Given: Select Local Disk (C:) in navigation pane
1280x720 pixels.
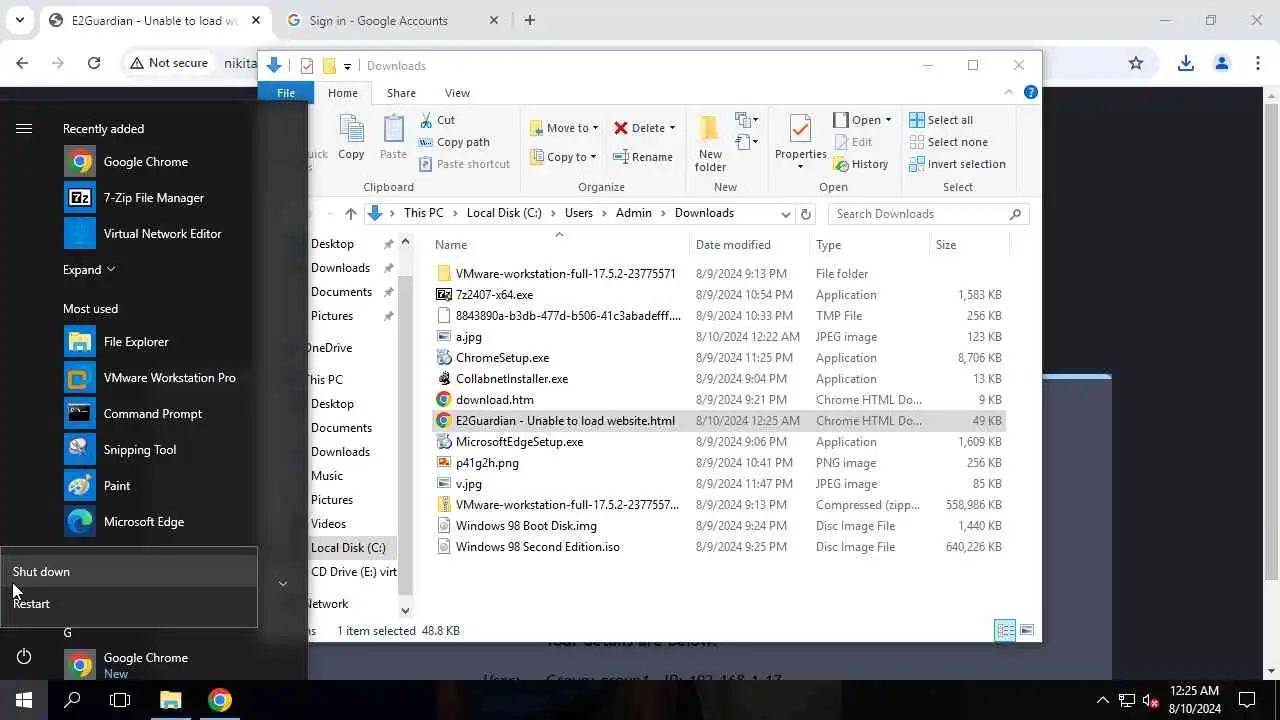Looking at the screenshot, I should pyautogui.click(x=348, y=548).
